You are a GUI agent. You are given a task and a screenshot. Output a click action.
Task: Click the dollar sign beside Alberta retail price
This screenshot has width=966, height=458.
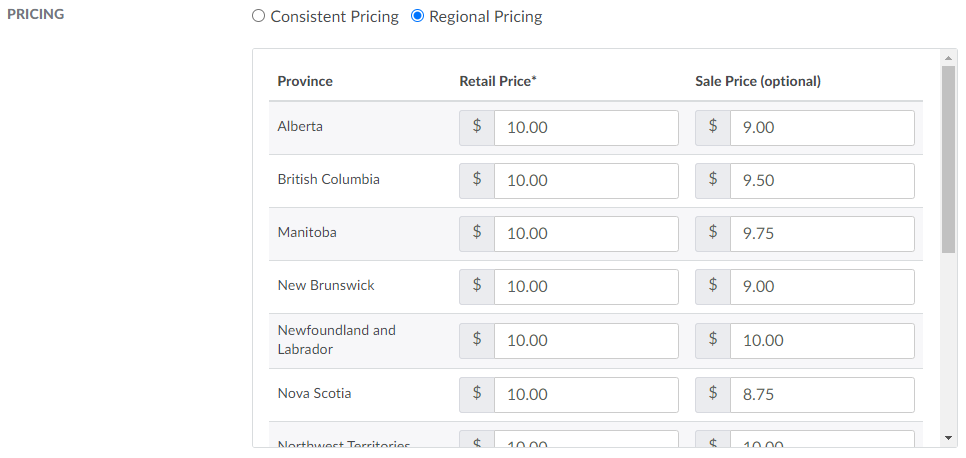pyautogui.click(x=477, y=127)
